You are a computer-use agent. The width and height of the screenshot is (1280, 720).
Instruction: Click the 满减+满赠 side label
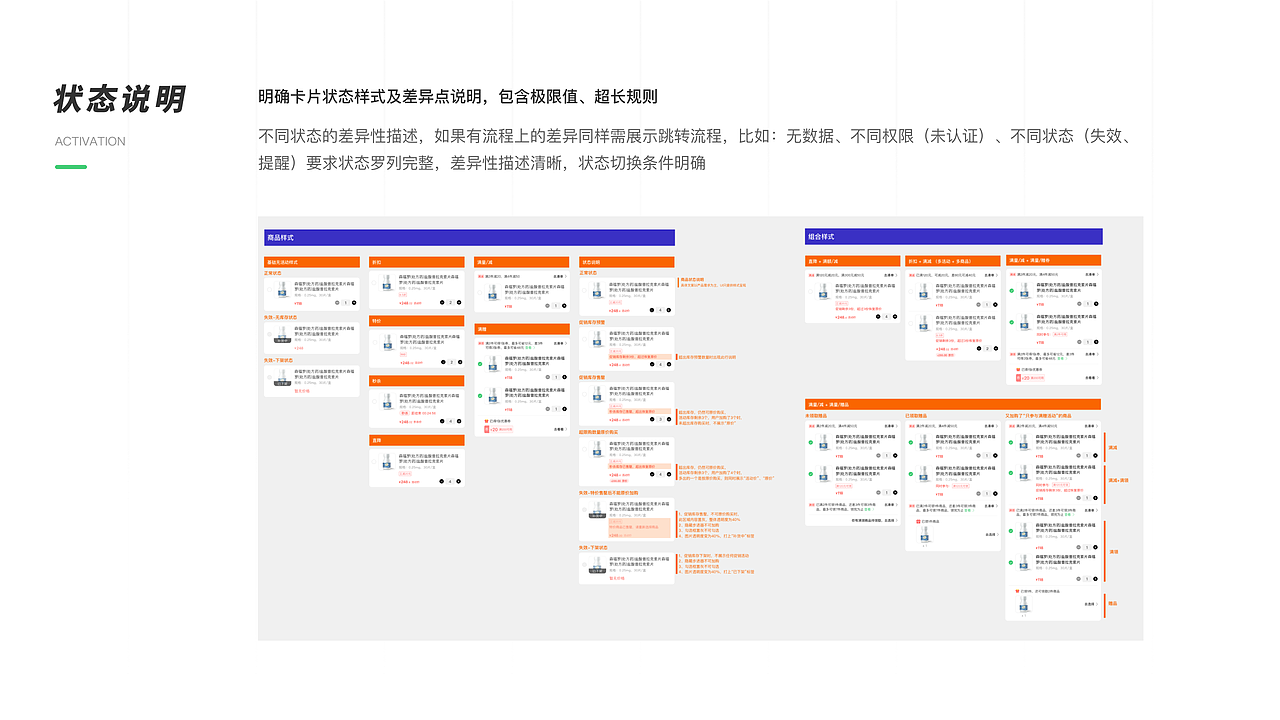[x=1119, y=480]
